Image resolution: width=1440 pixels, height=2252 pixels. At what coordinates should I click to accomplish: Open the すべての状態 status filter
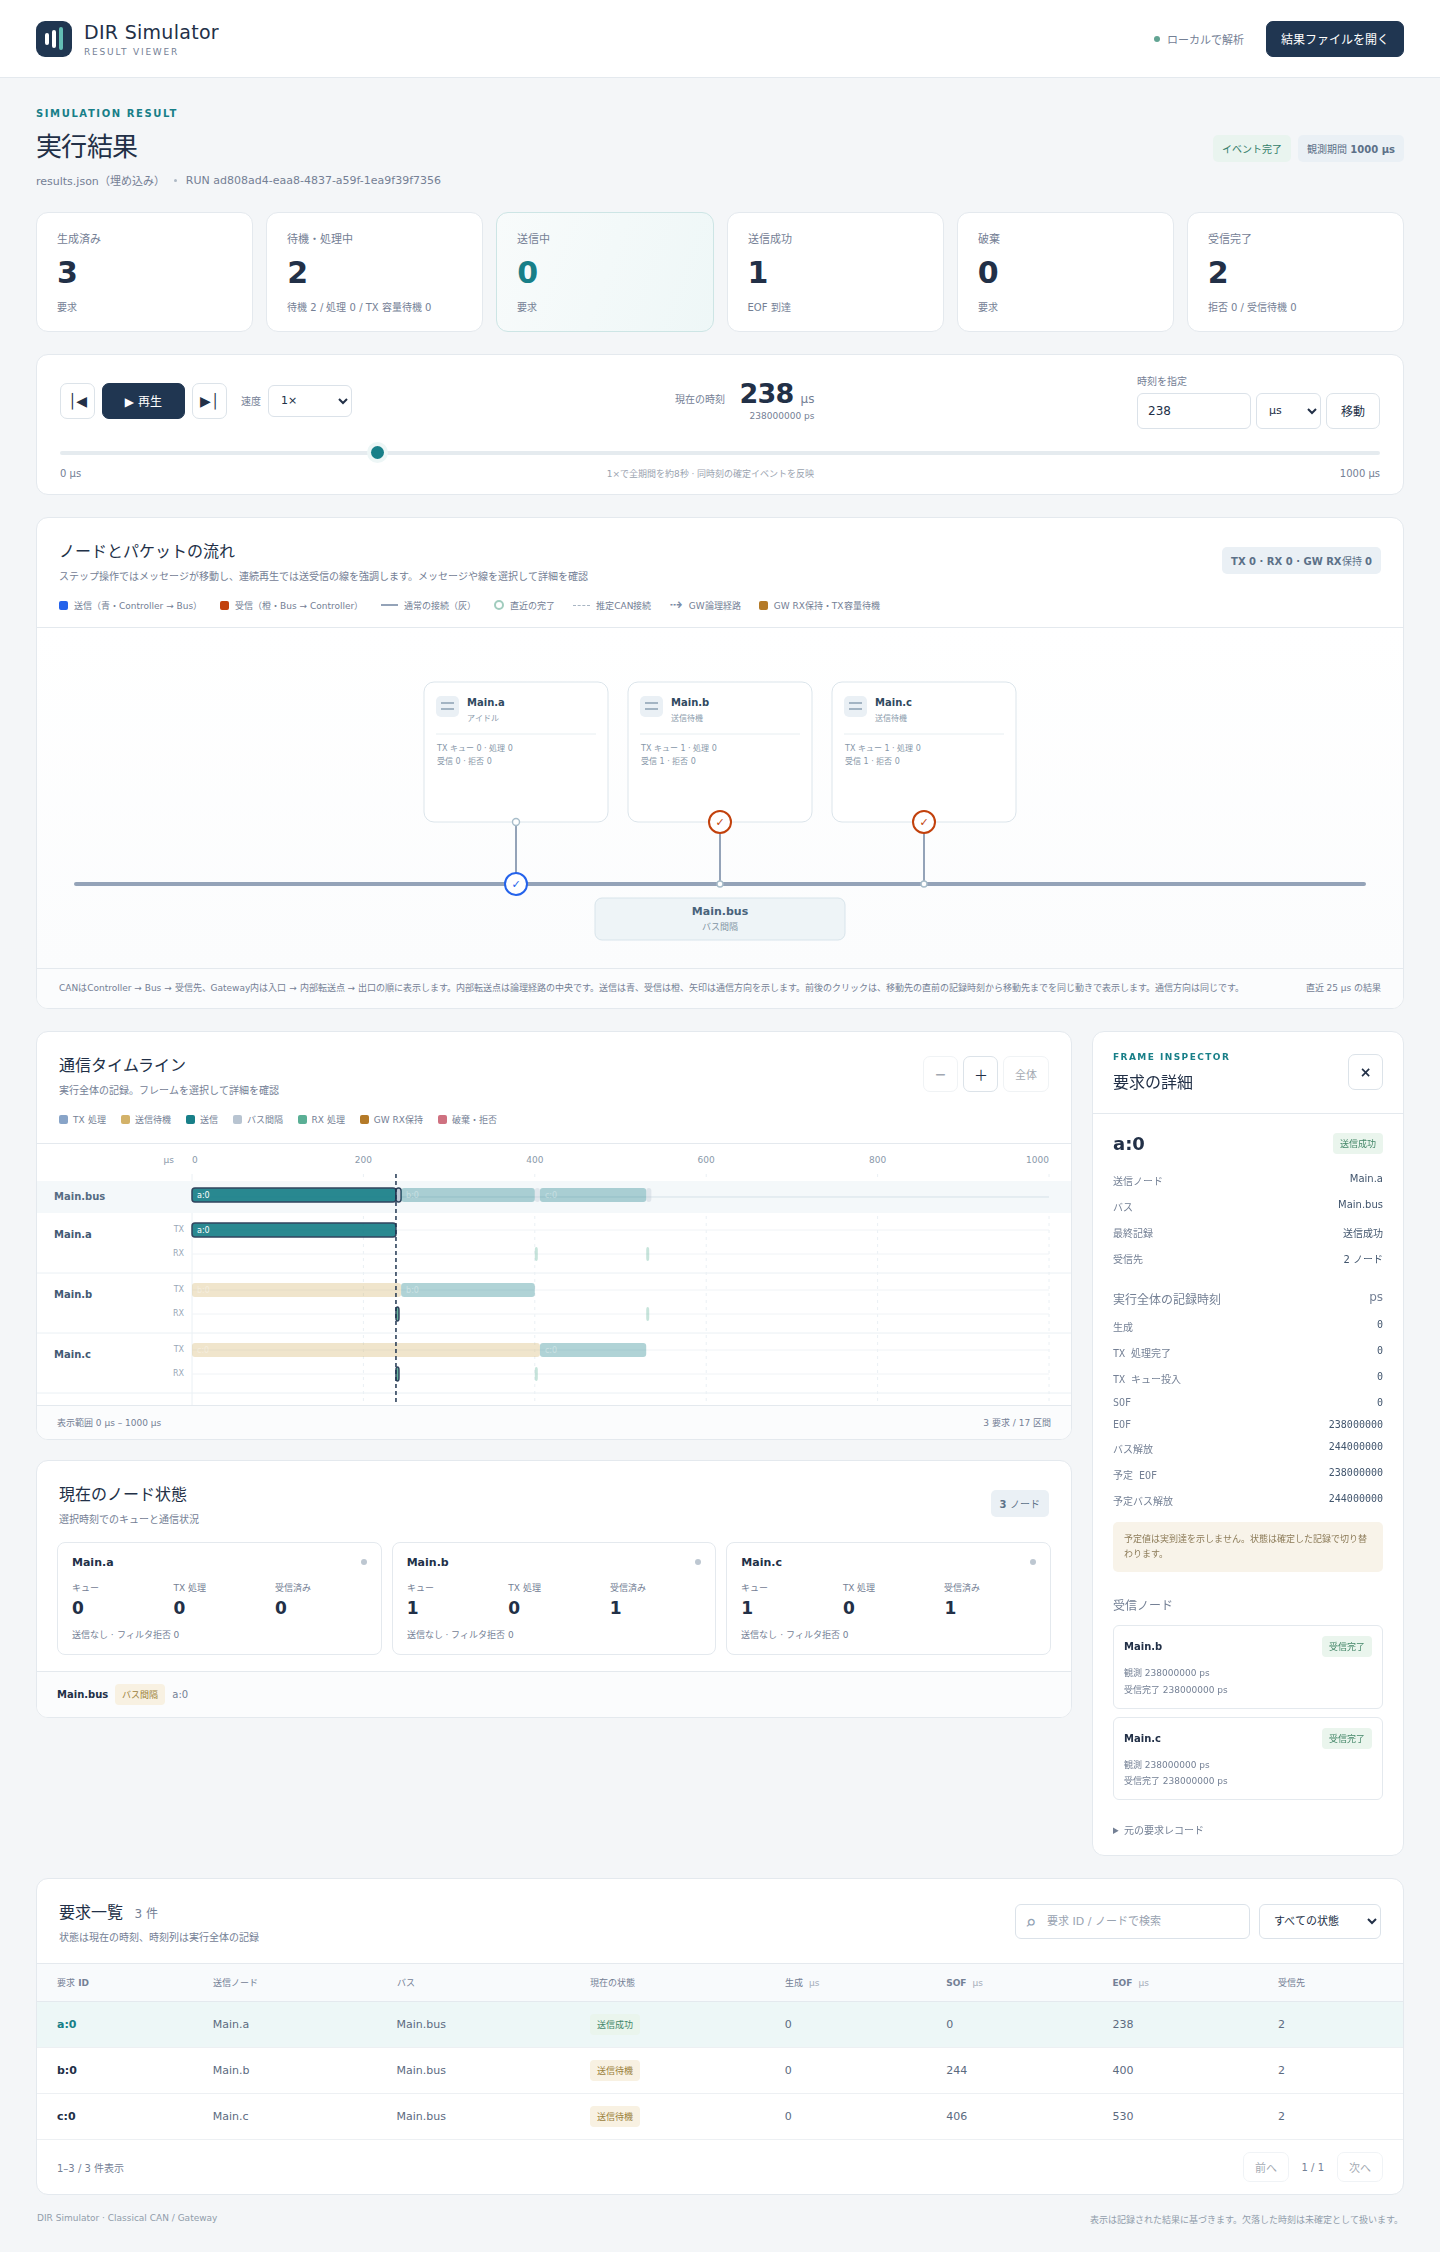pyautogui.click(x=1320, y=1921)
